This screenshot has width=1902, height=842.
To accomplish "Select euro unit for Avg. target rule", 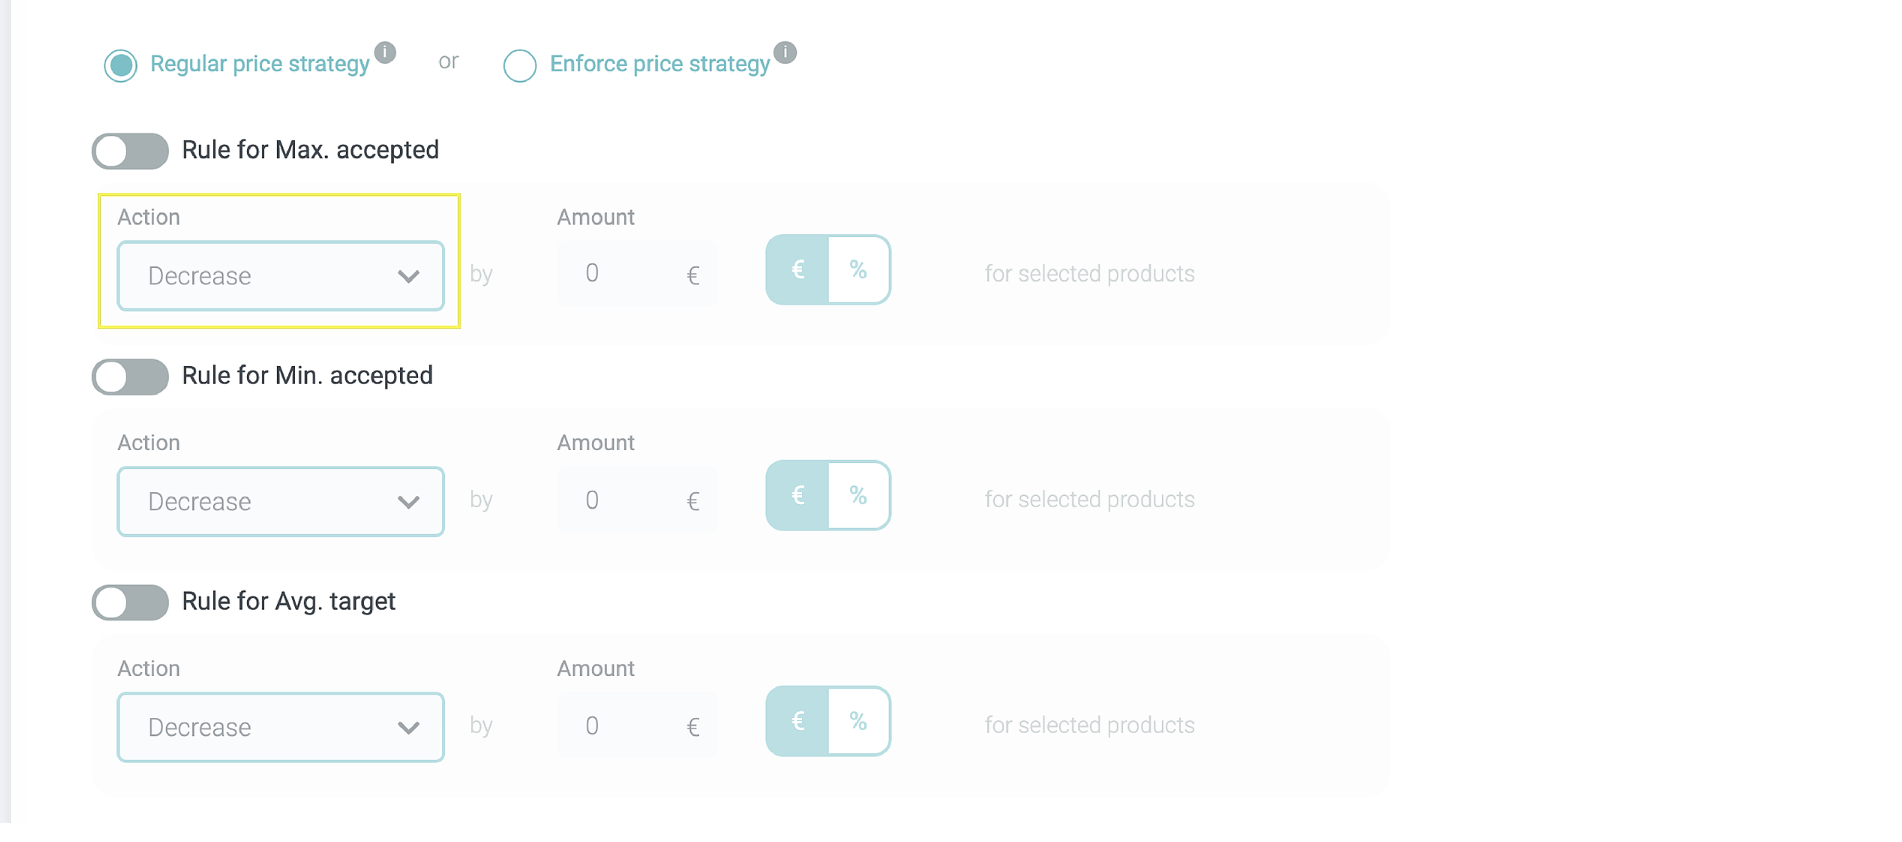I will 798,722.
